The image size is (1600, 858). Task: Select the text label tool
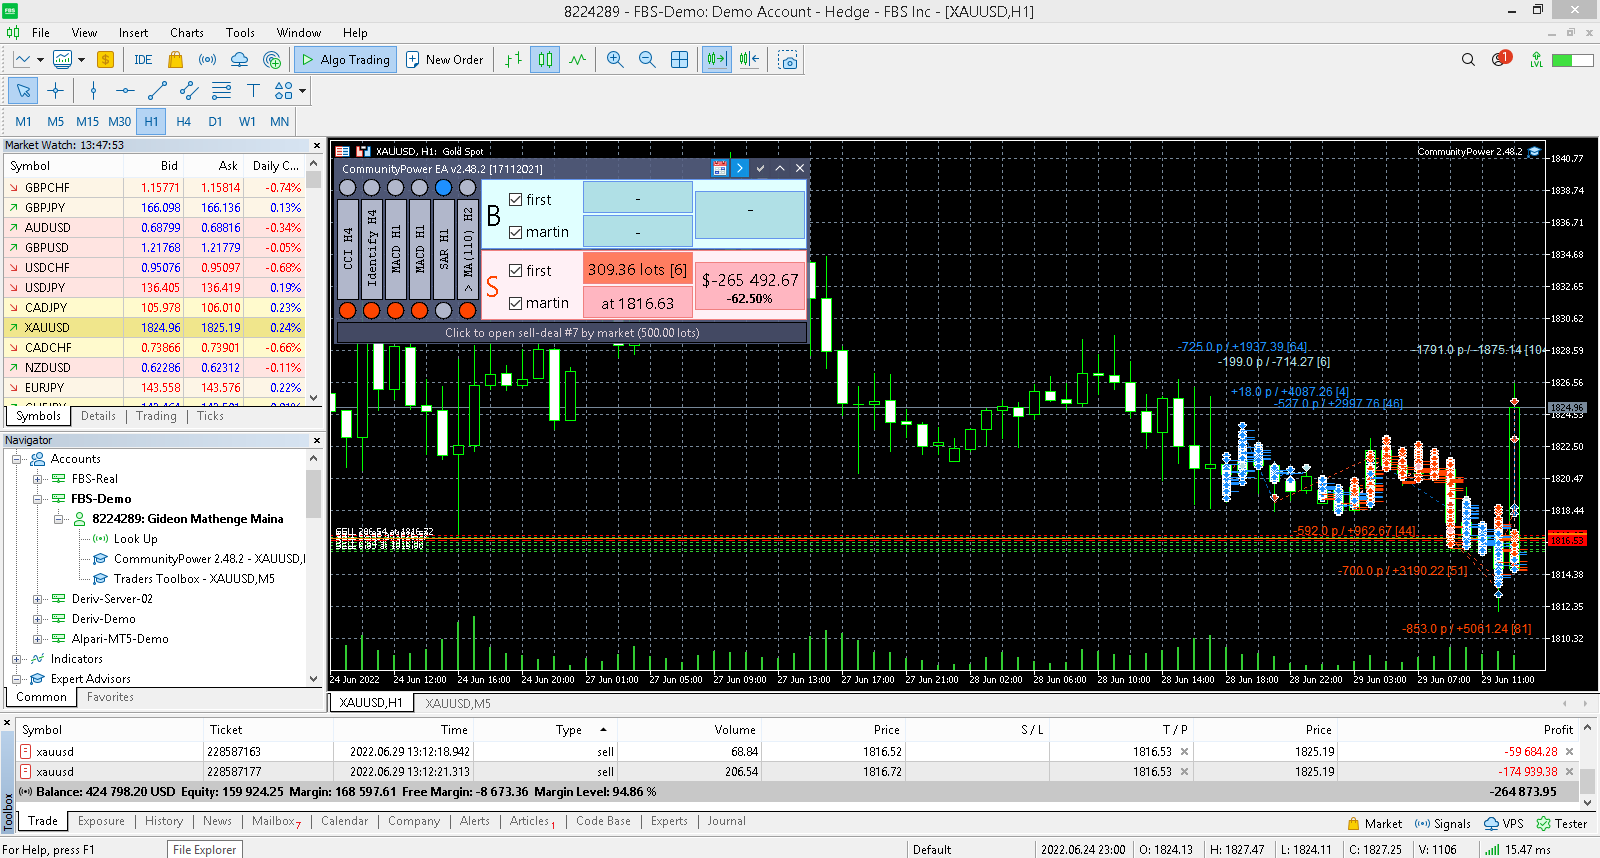click(x=253, y=91)
